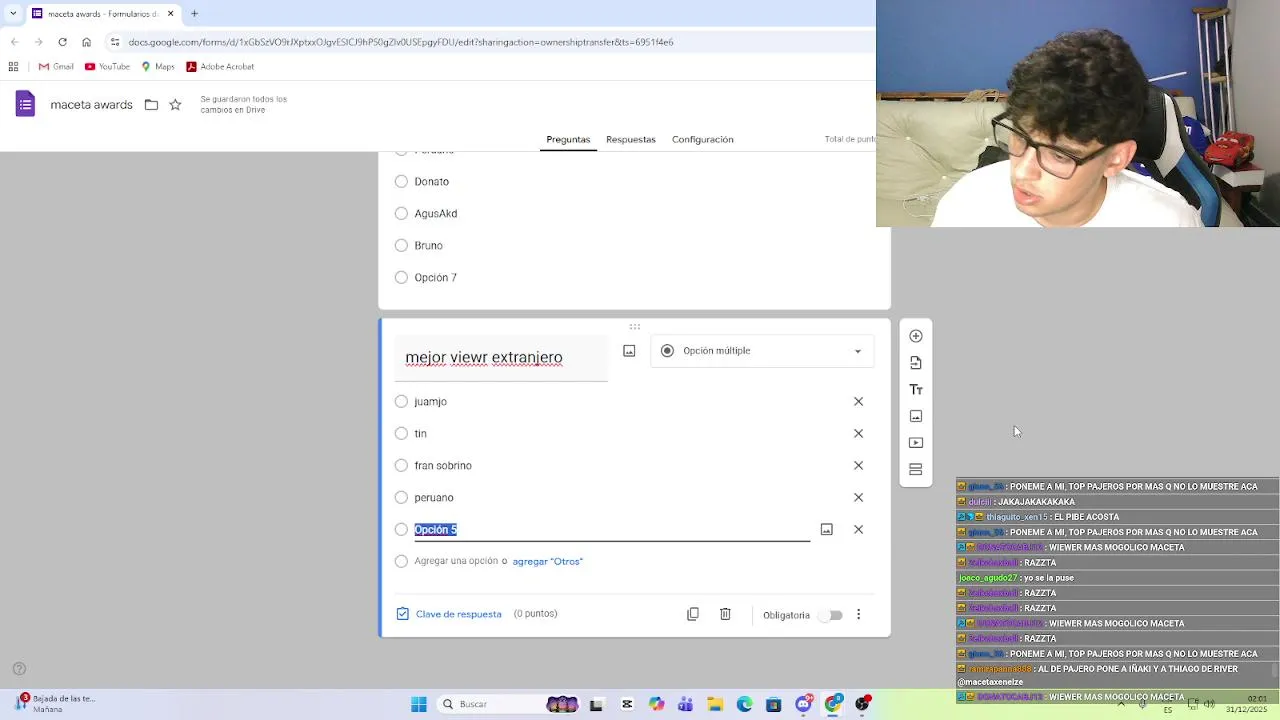Select the Donato radio button
Image resolution: width=1280 pixels, height=720 pixels.
tap(401, 182)
